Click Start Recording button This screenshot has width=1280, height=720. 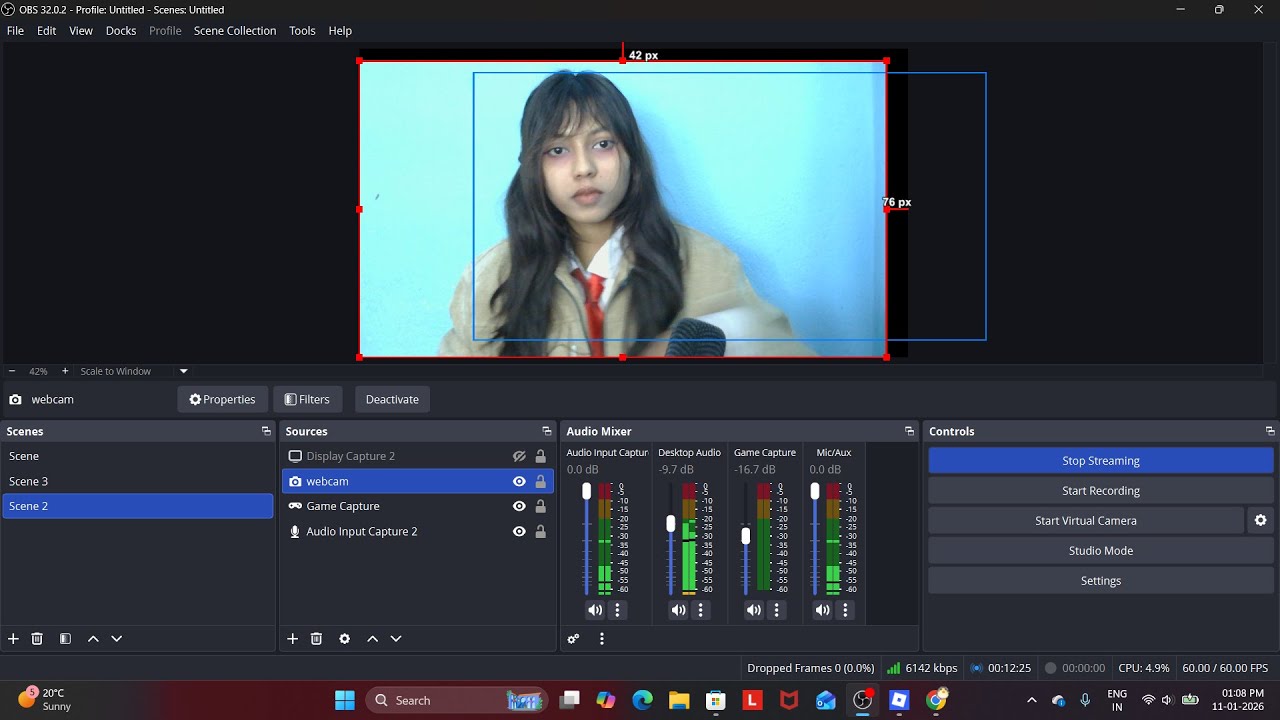(1101, 491)
